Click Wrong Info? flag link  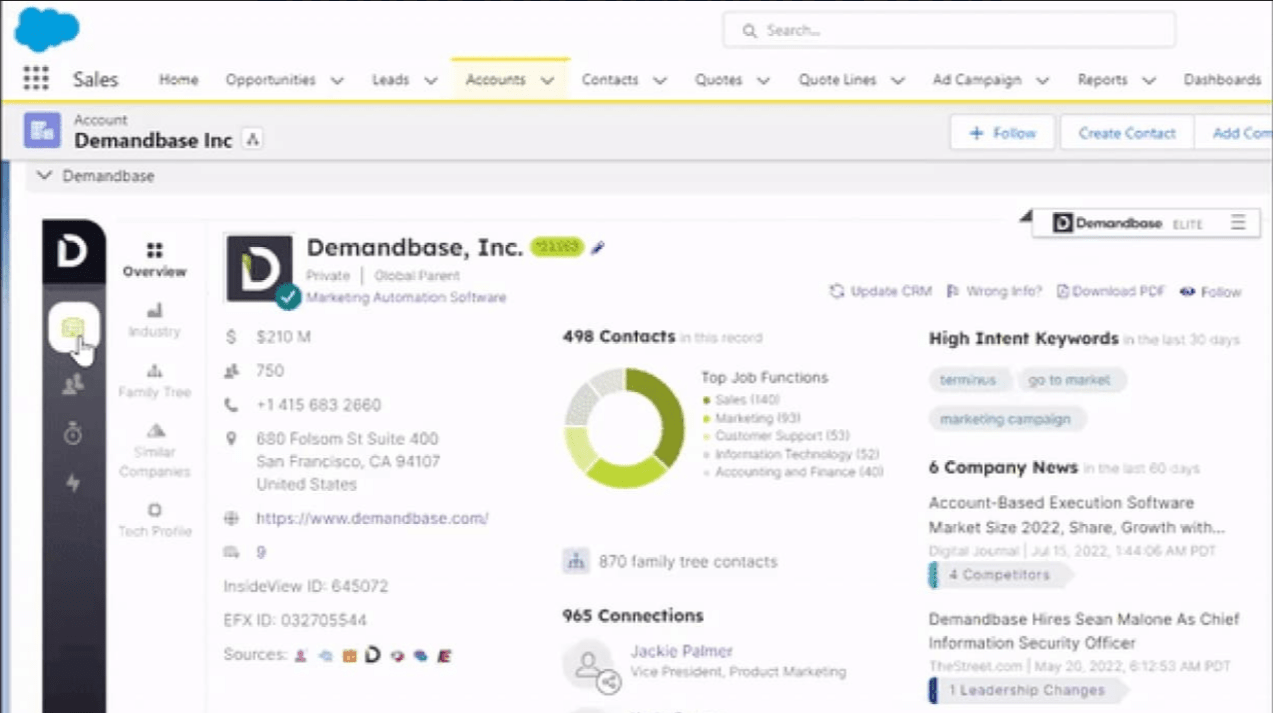coord(993,291)
